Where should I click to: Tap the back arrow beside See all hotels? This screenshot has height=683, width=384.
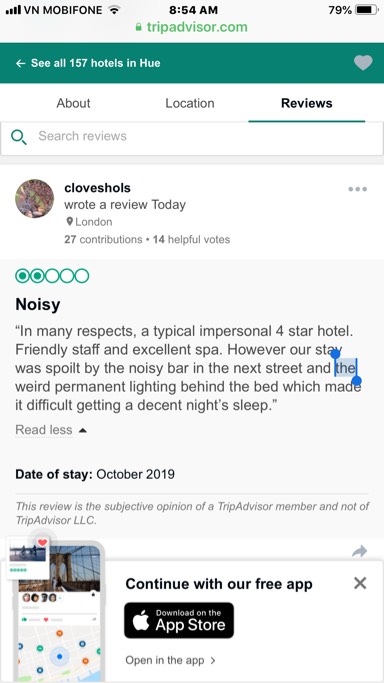click(x=20, y=64)
